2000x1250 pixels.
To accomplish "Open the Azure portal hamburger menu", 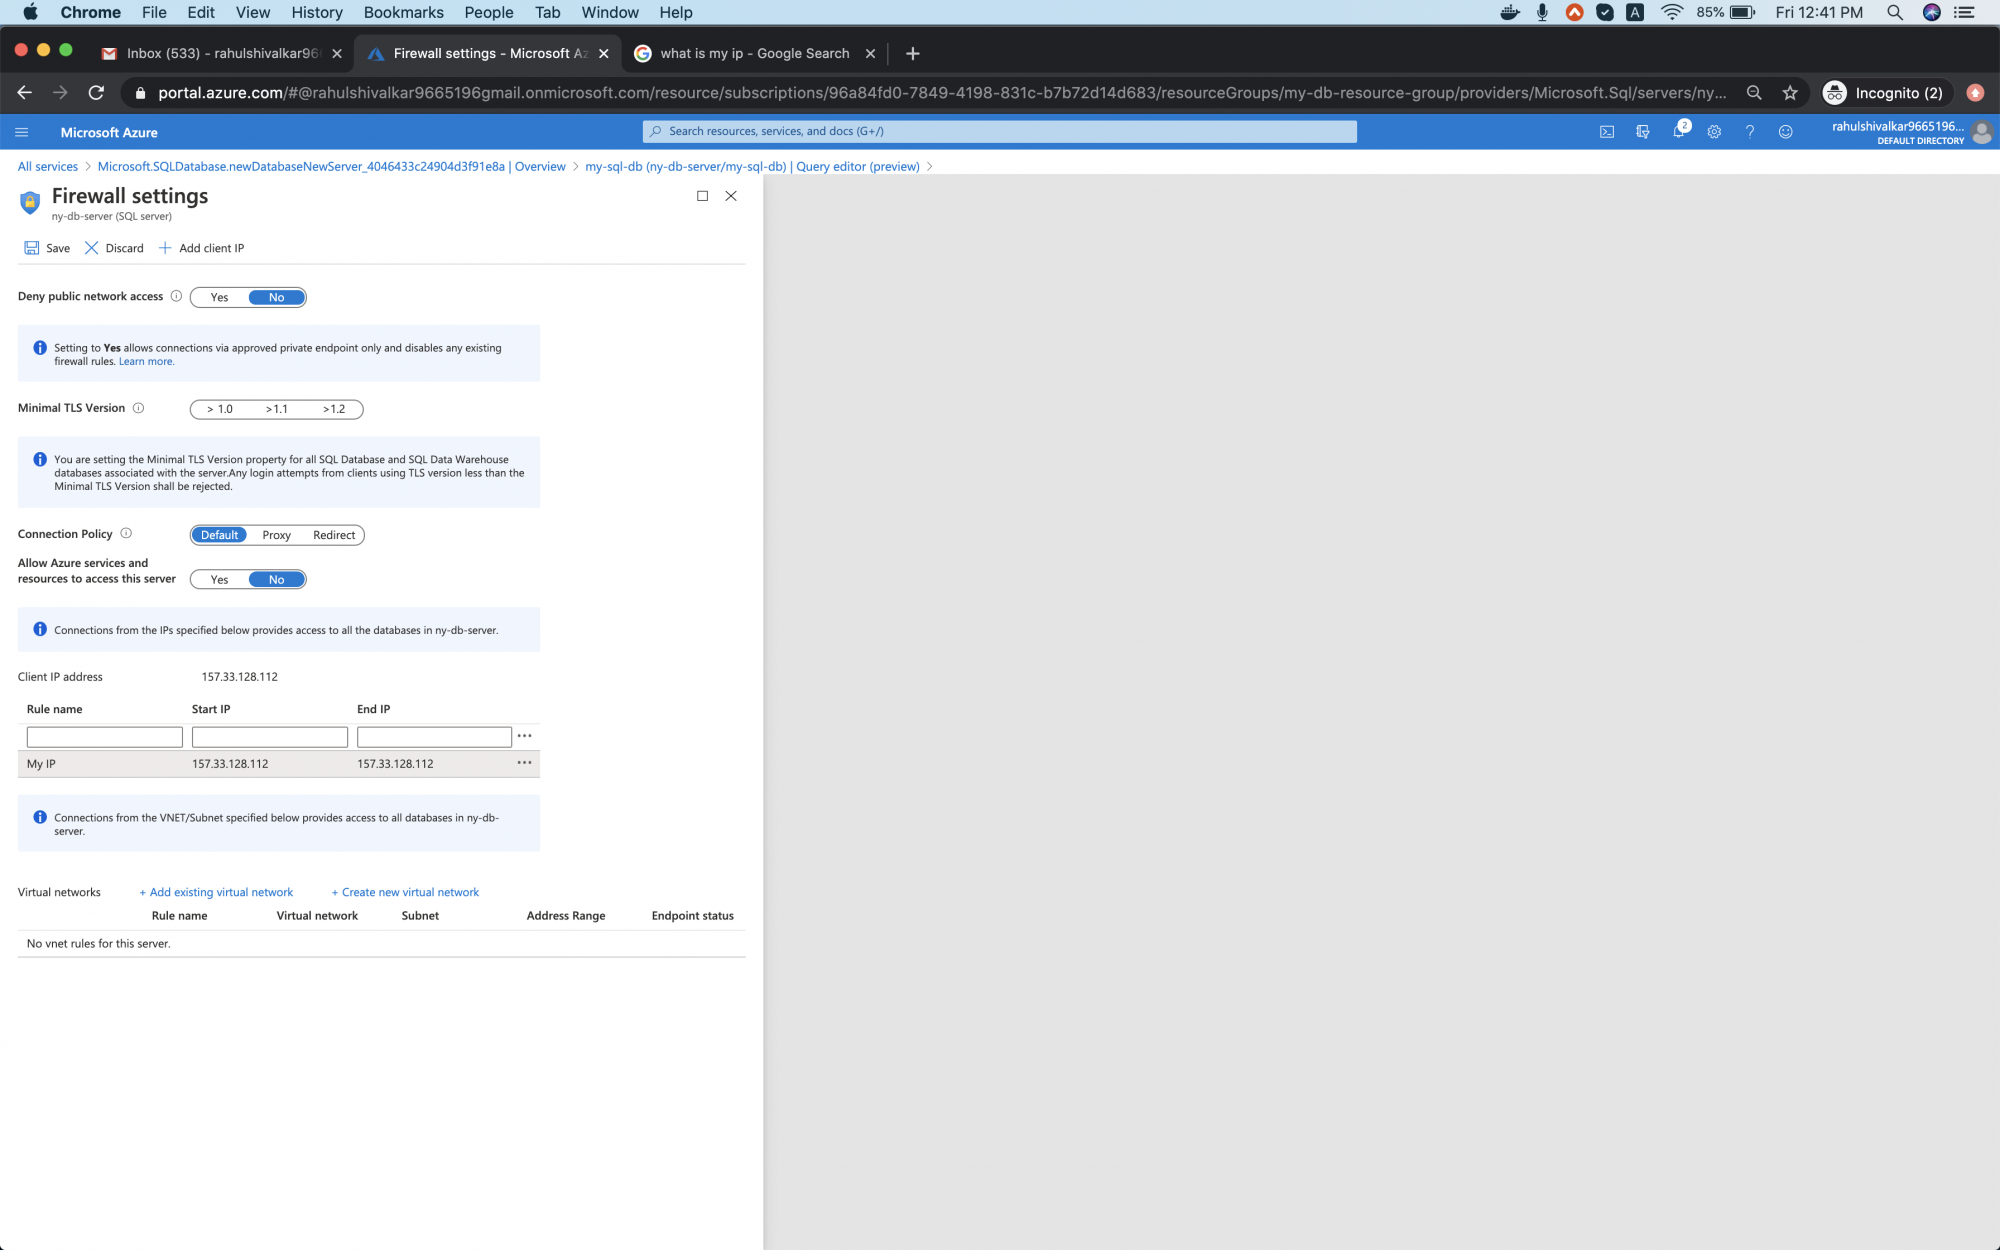I will click(22, 132).
